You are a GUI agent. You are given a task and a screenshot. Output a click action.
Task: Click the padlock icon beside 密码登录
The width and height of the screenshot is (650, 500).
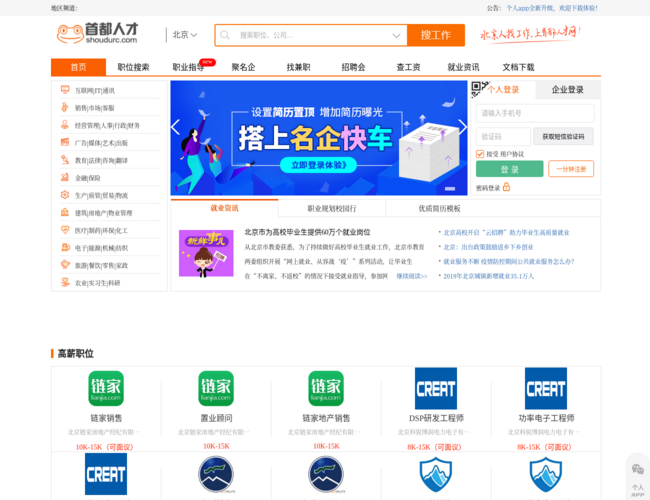[x=506, y=187]
